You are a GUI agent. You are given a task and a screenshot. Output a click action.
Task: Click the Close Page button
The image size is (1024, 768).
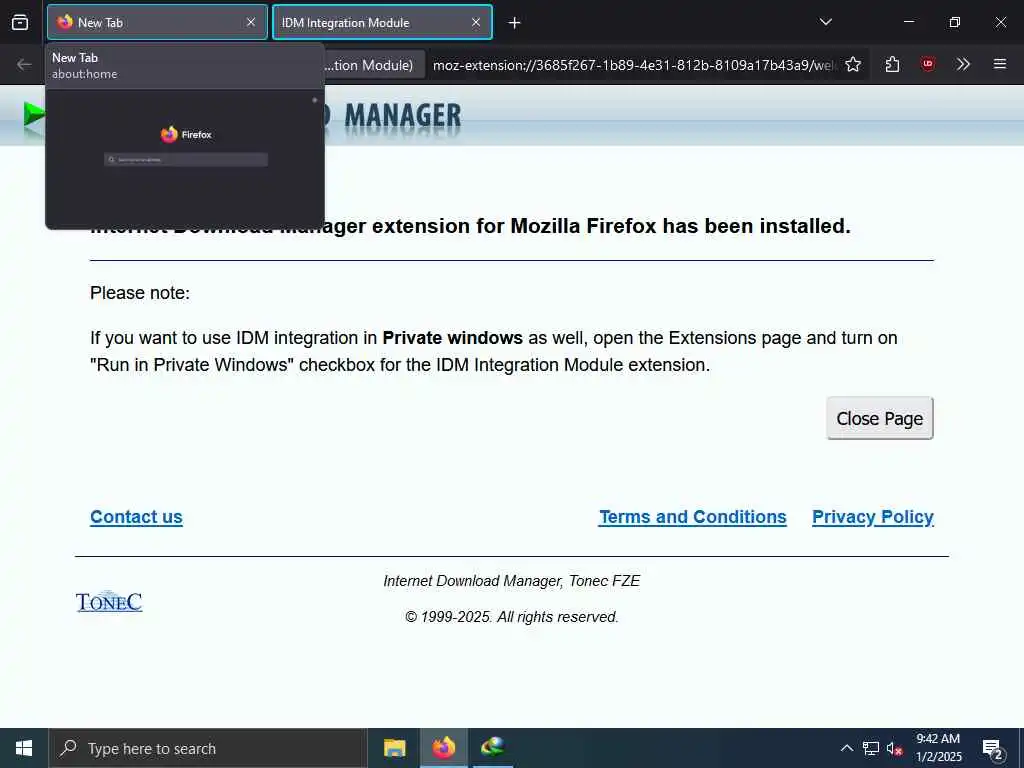pyautogui.click(x=880, y=418)
